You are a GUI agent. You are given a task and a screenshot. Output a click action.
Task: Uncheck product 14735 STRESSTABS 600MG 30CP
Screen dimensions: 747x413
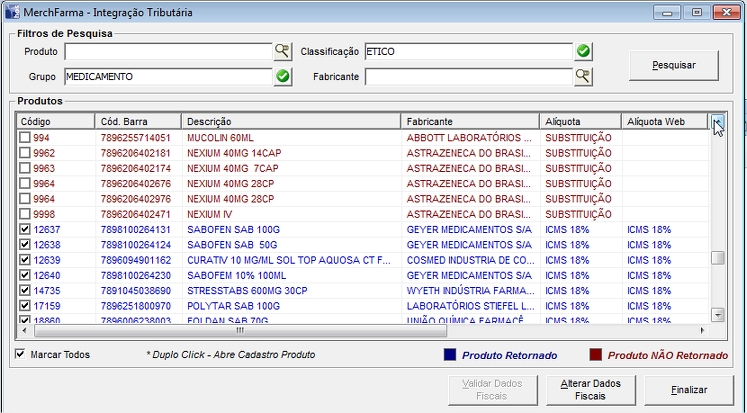tap(26, 291)
